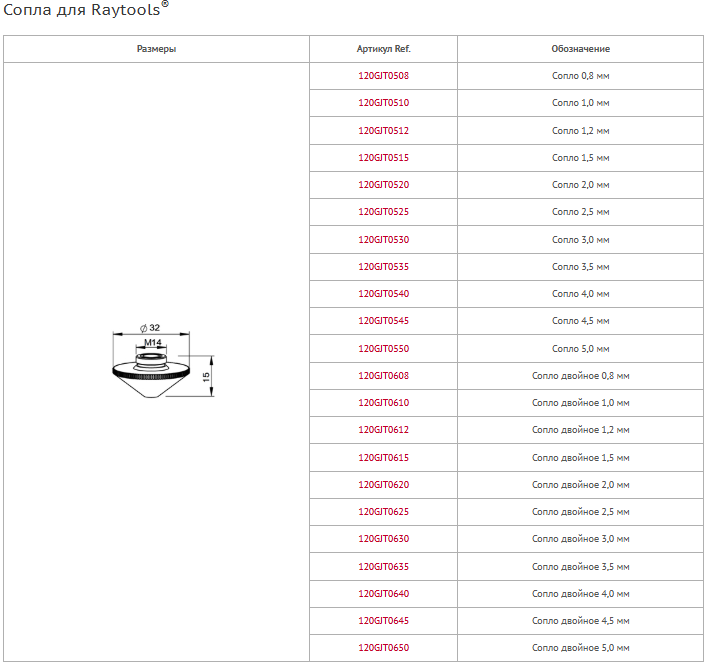
Task: Open article link 120GJT0508
Action: click(383, 76)
